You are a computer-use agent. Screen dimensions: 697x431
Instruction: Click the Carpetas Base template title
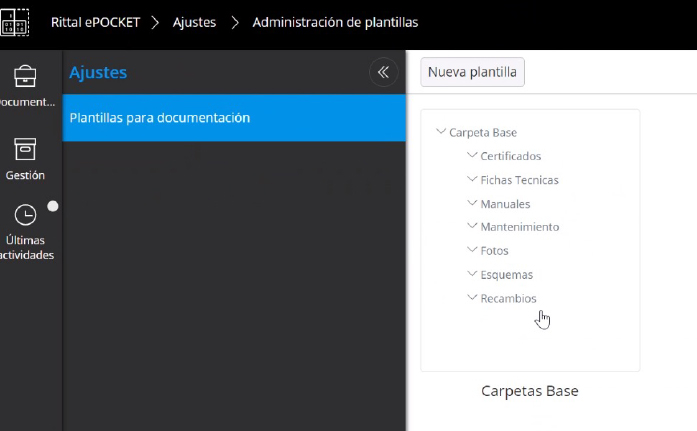pos(530,391)
